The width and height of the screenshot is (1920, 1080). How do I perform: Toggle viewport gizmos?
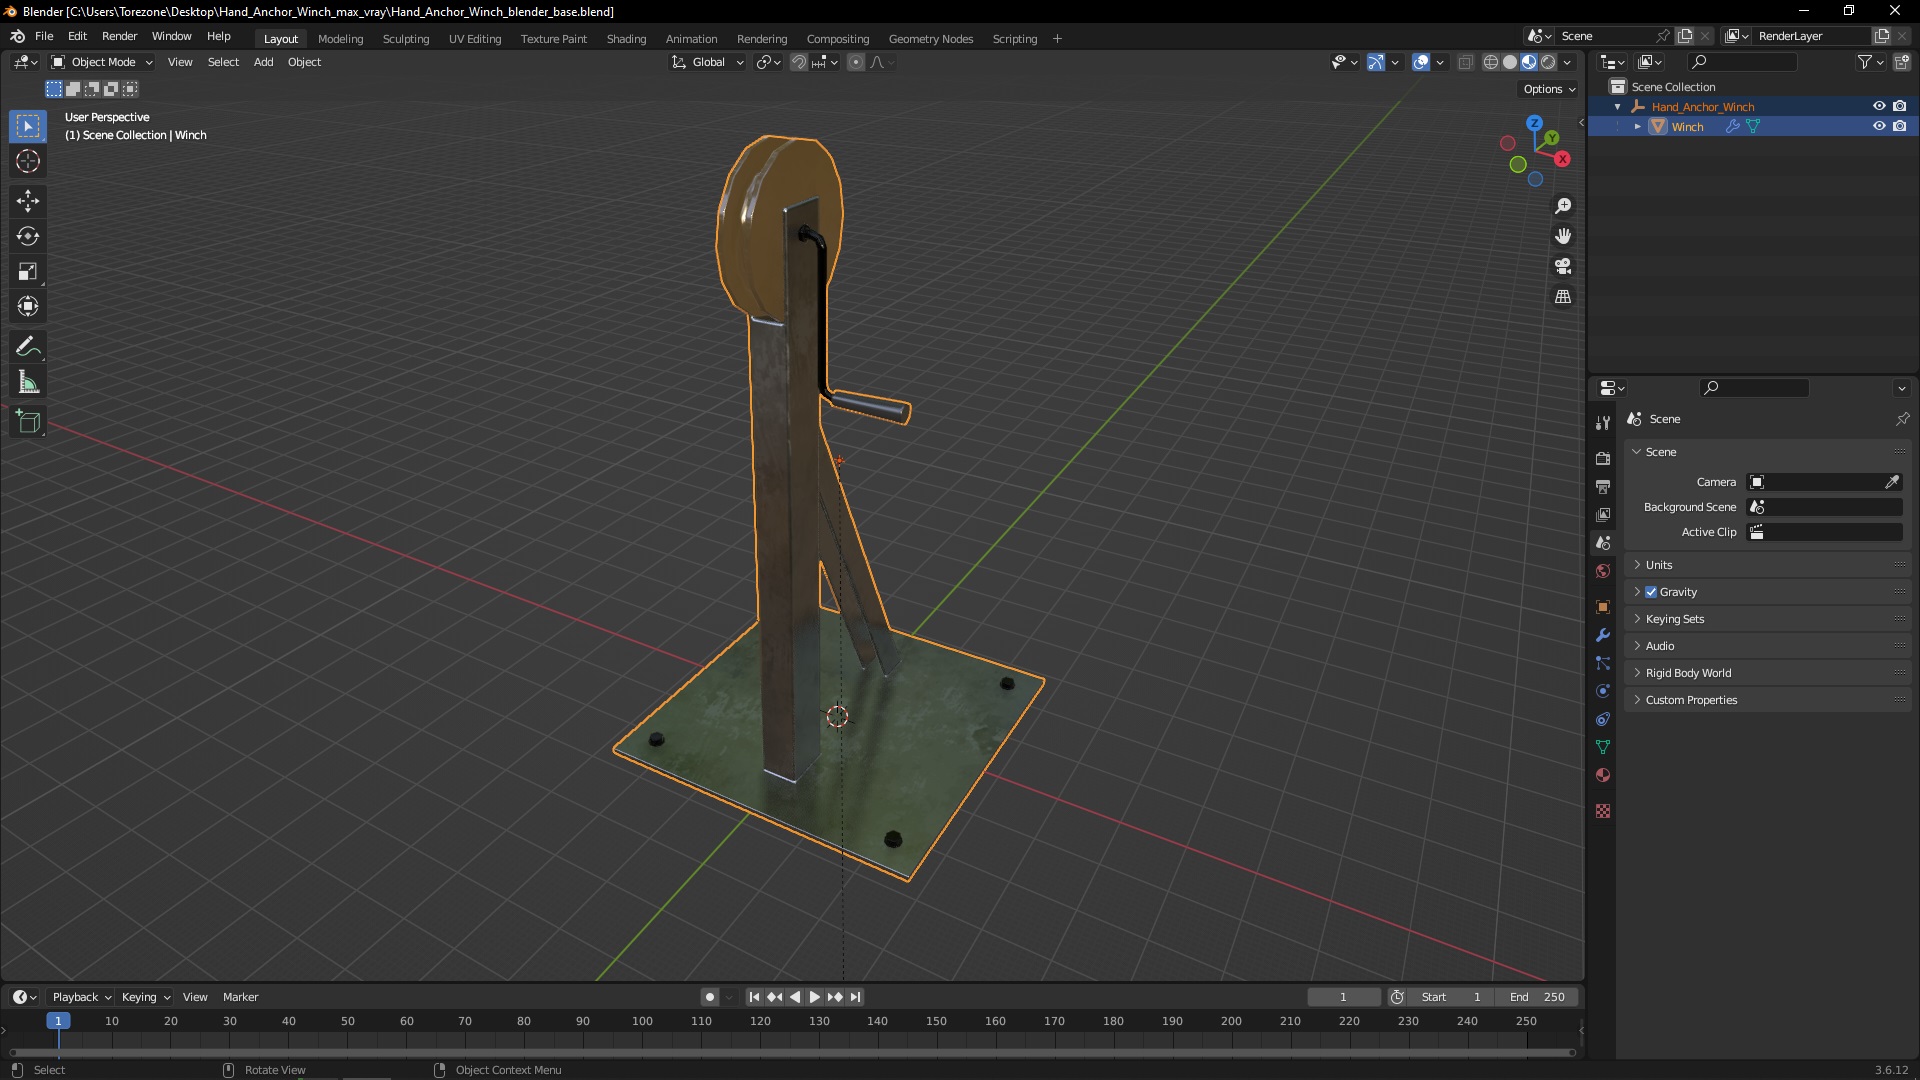(1376, 62)
